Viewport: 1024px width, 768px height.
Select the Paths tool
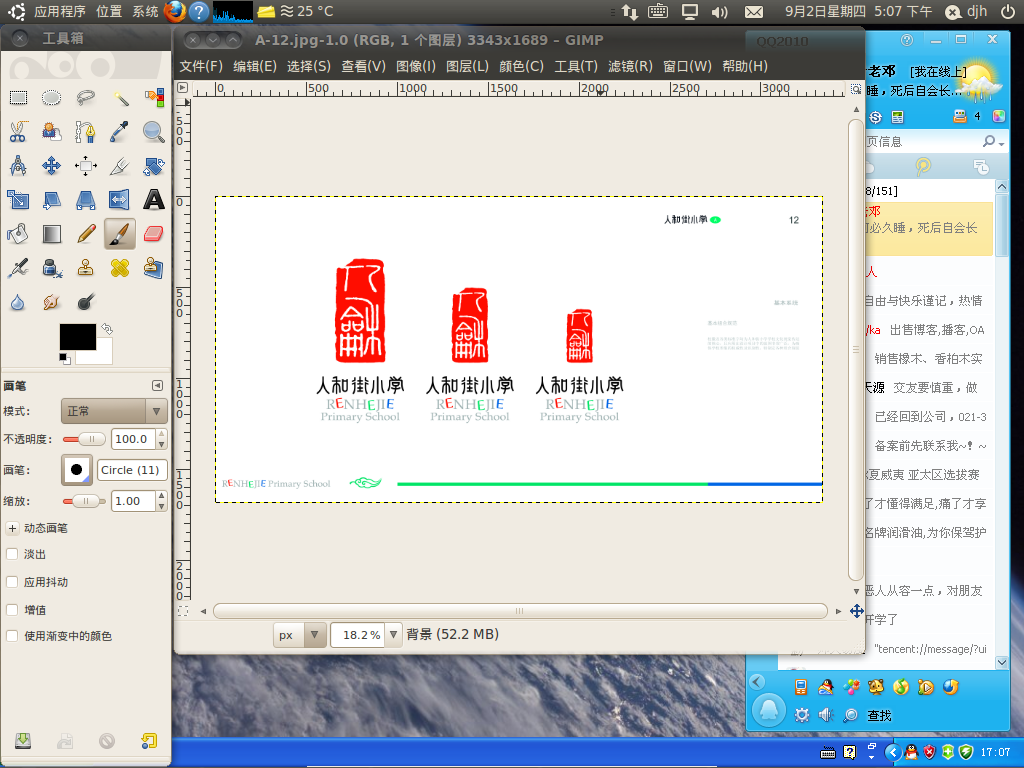pos(86,132)
